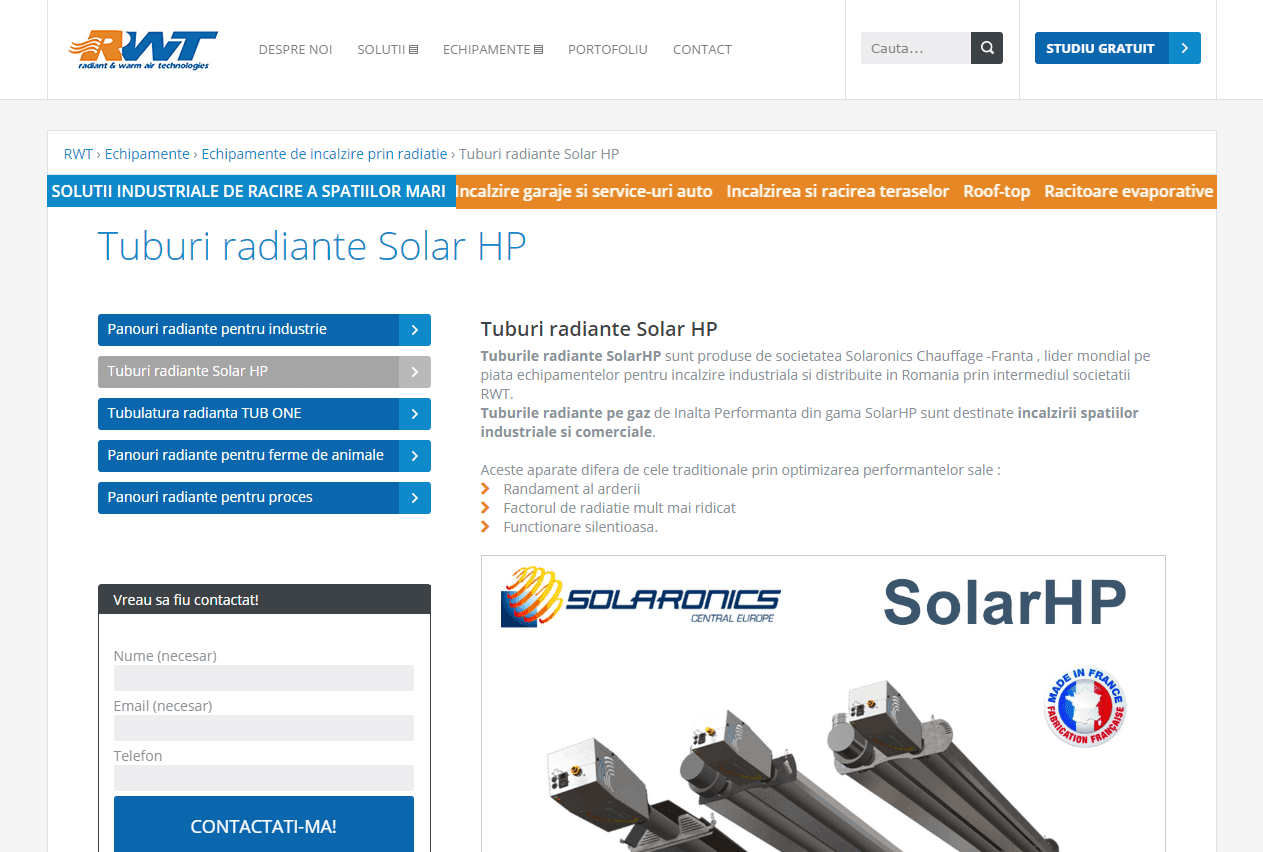Open Echipamente de incalzire prin radiatie breadcrumb

point(325,154)
